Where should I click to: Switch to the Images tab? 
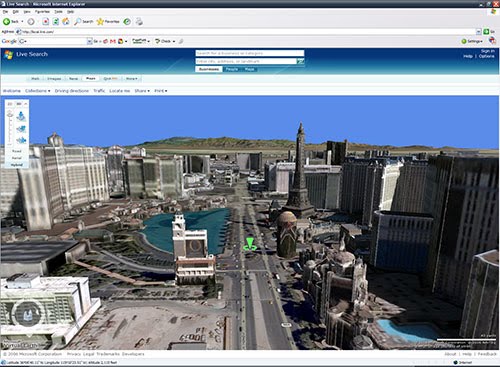(x=54, y=79)
